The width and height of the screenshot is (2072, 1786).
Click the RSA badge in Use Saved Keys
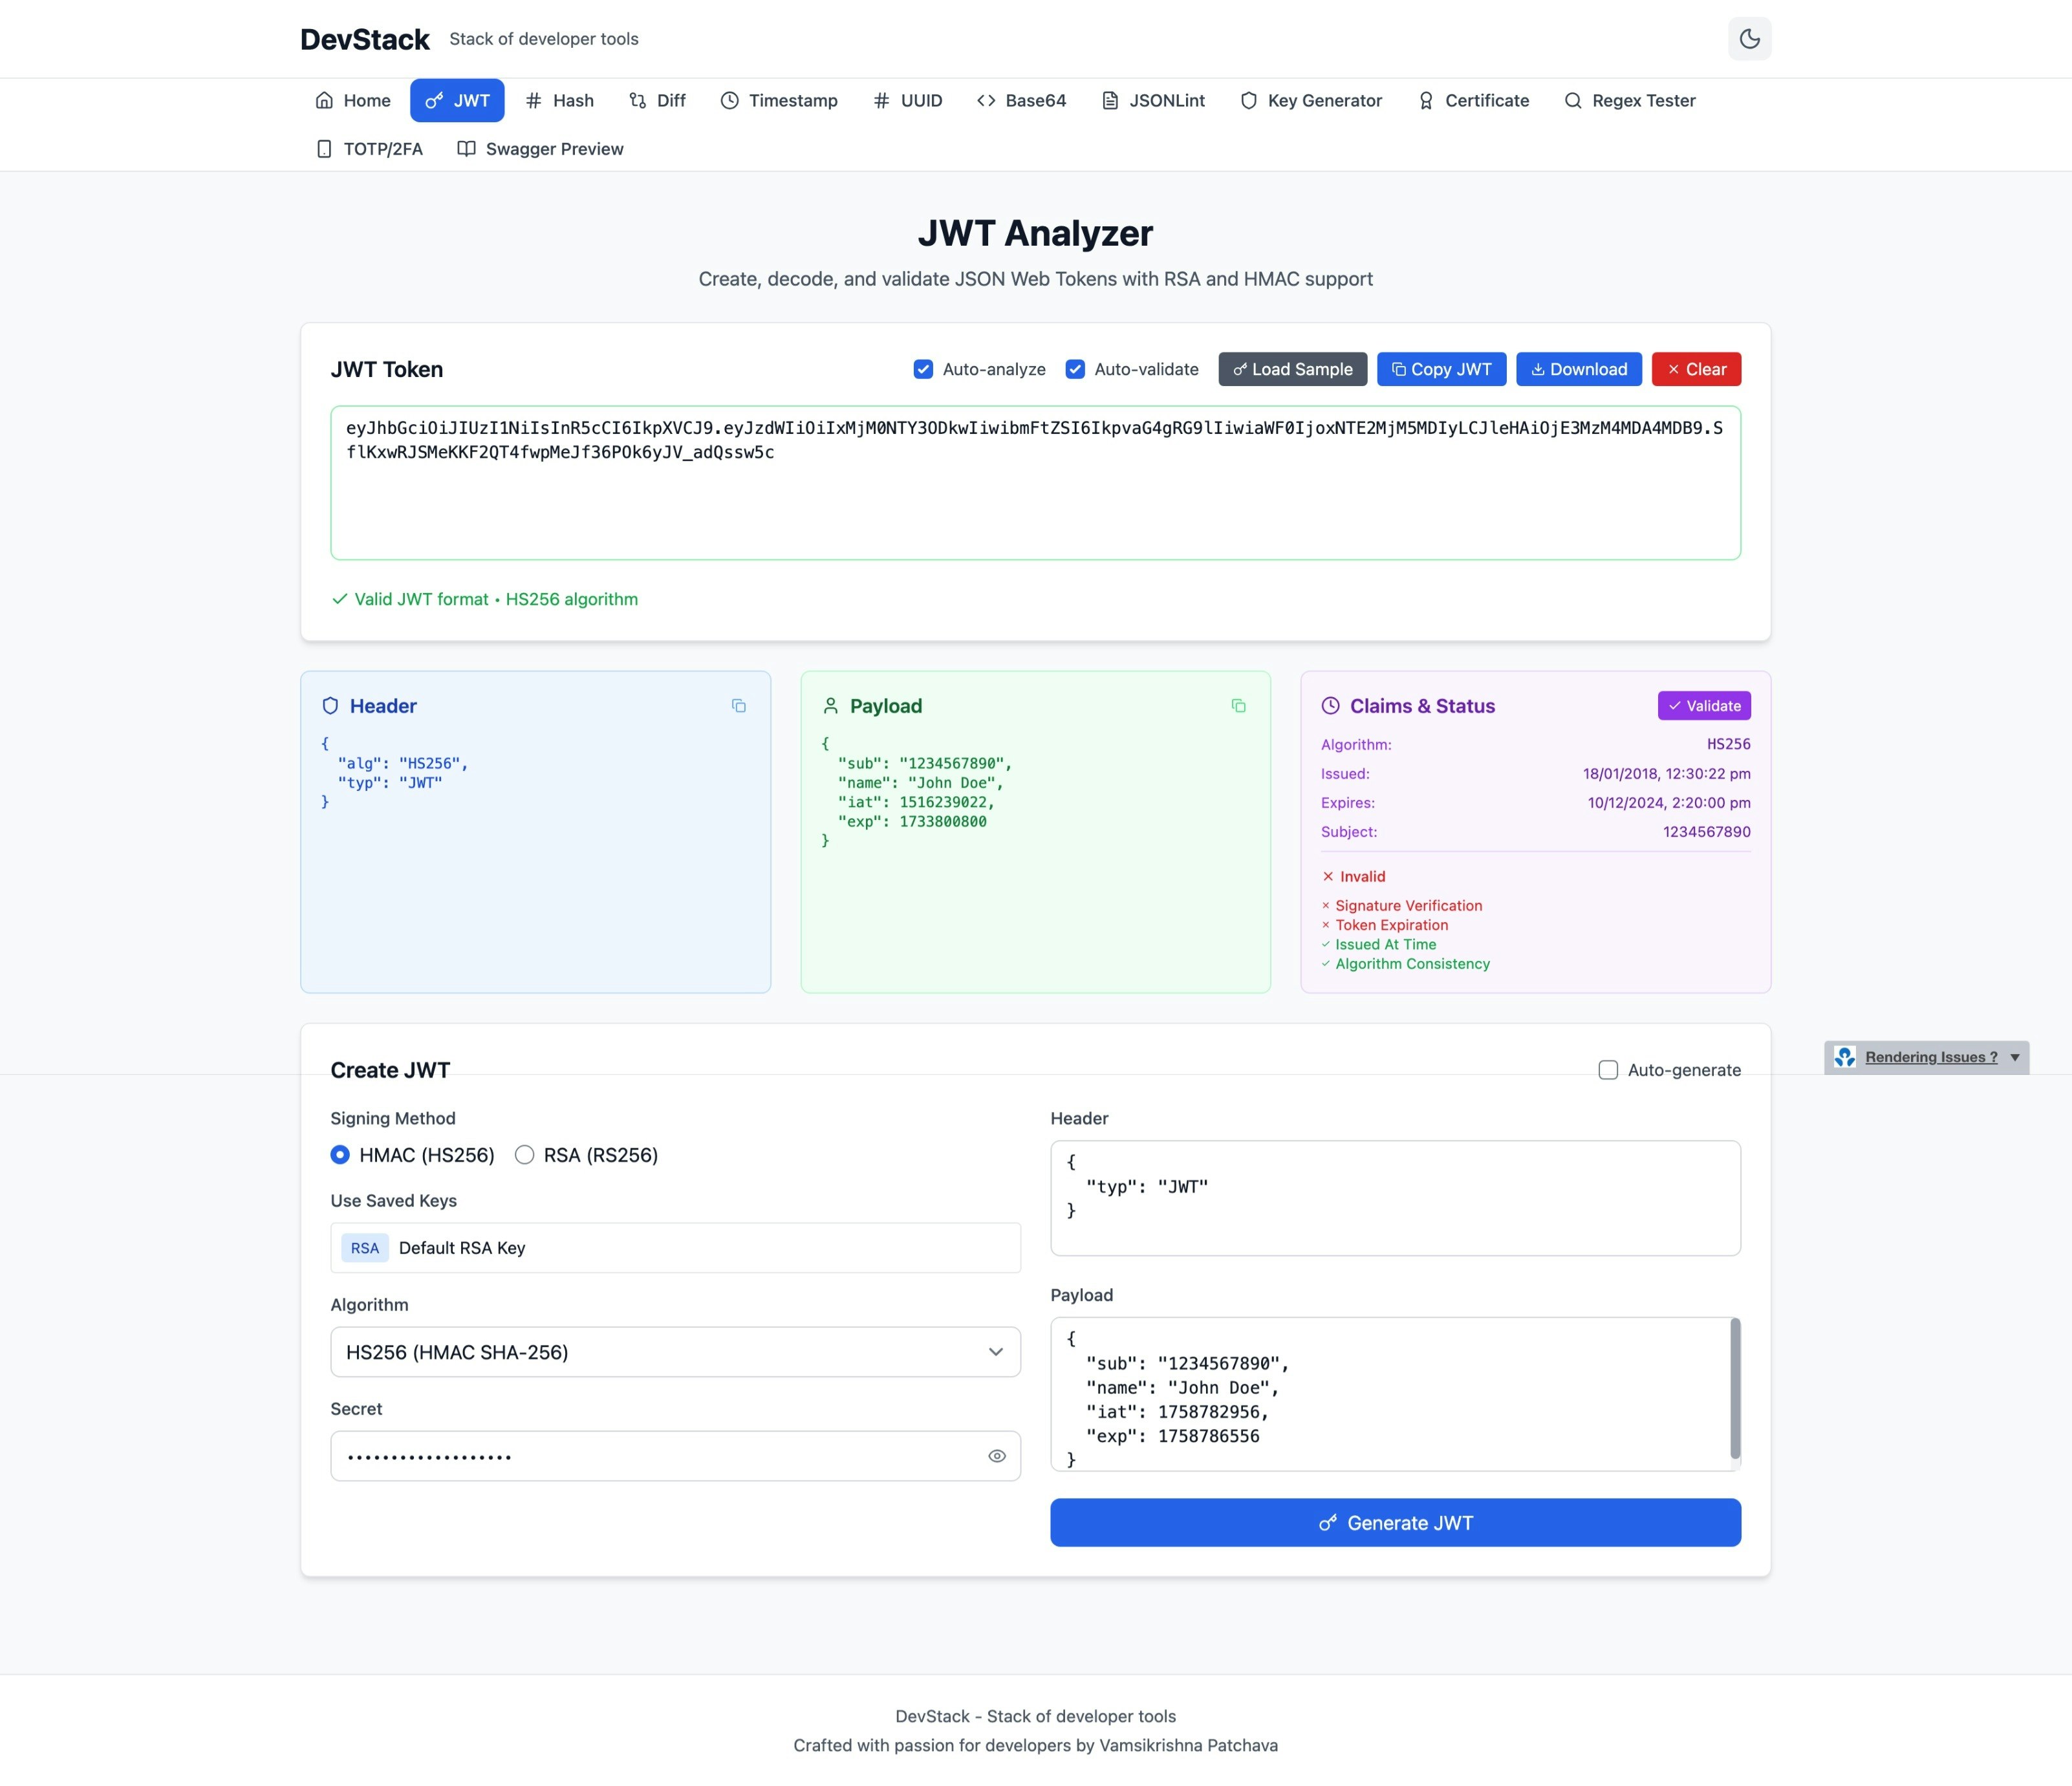(365, 1248)
